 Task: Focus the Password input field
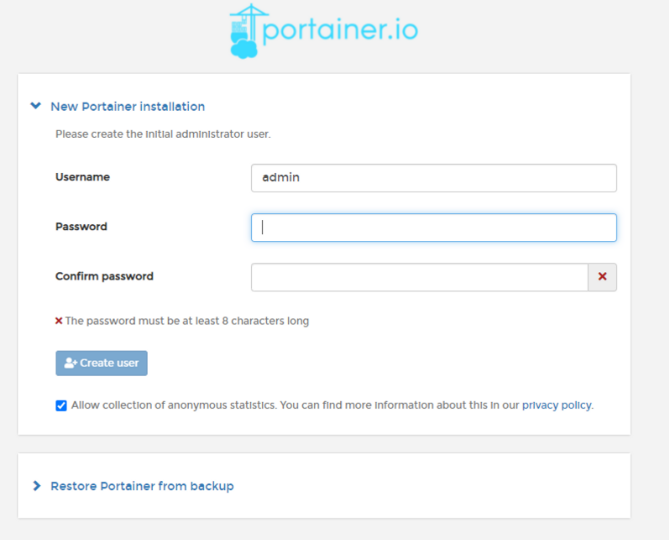(433, 227)
